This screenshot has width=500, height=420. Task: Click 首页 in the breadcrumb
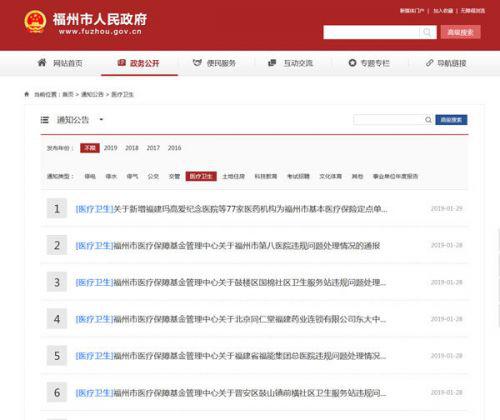[x=68, y=94]
